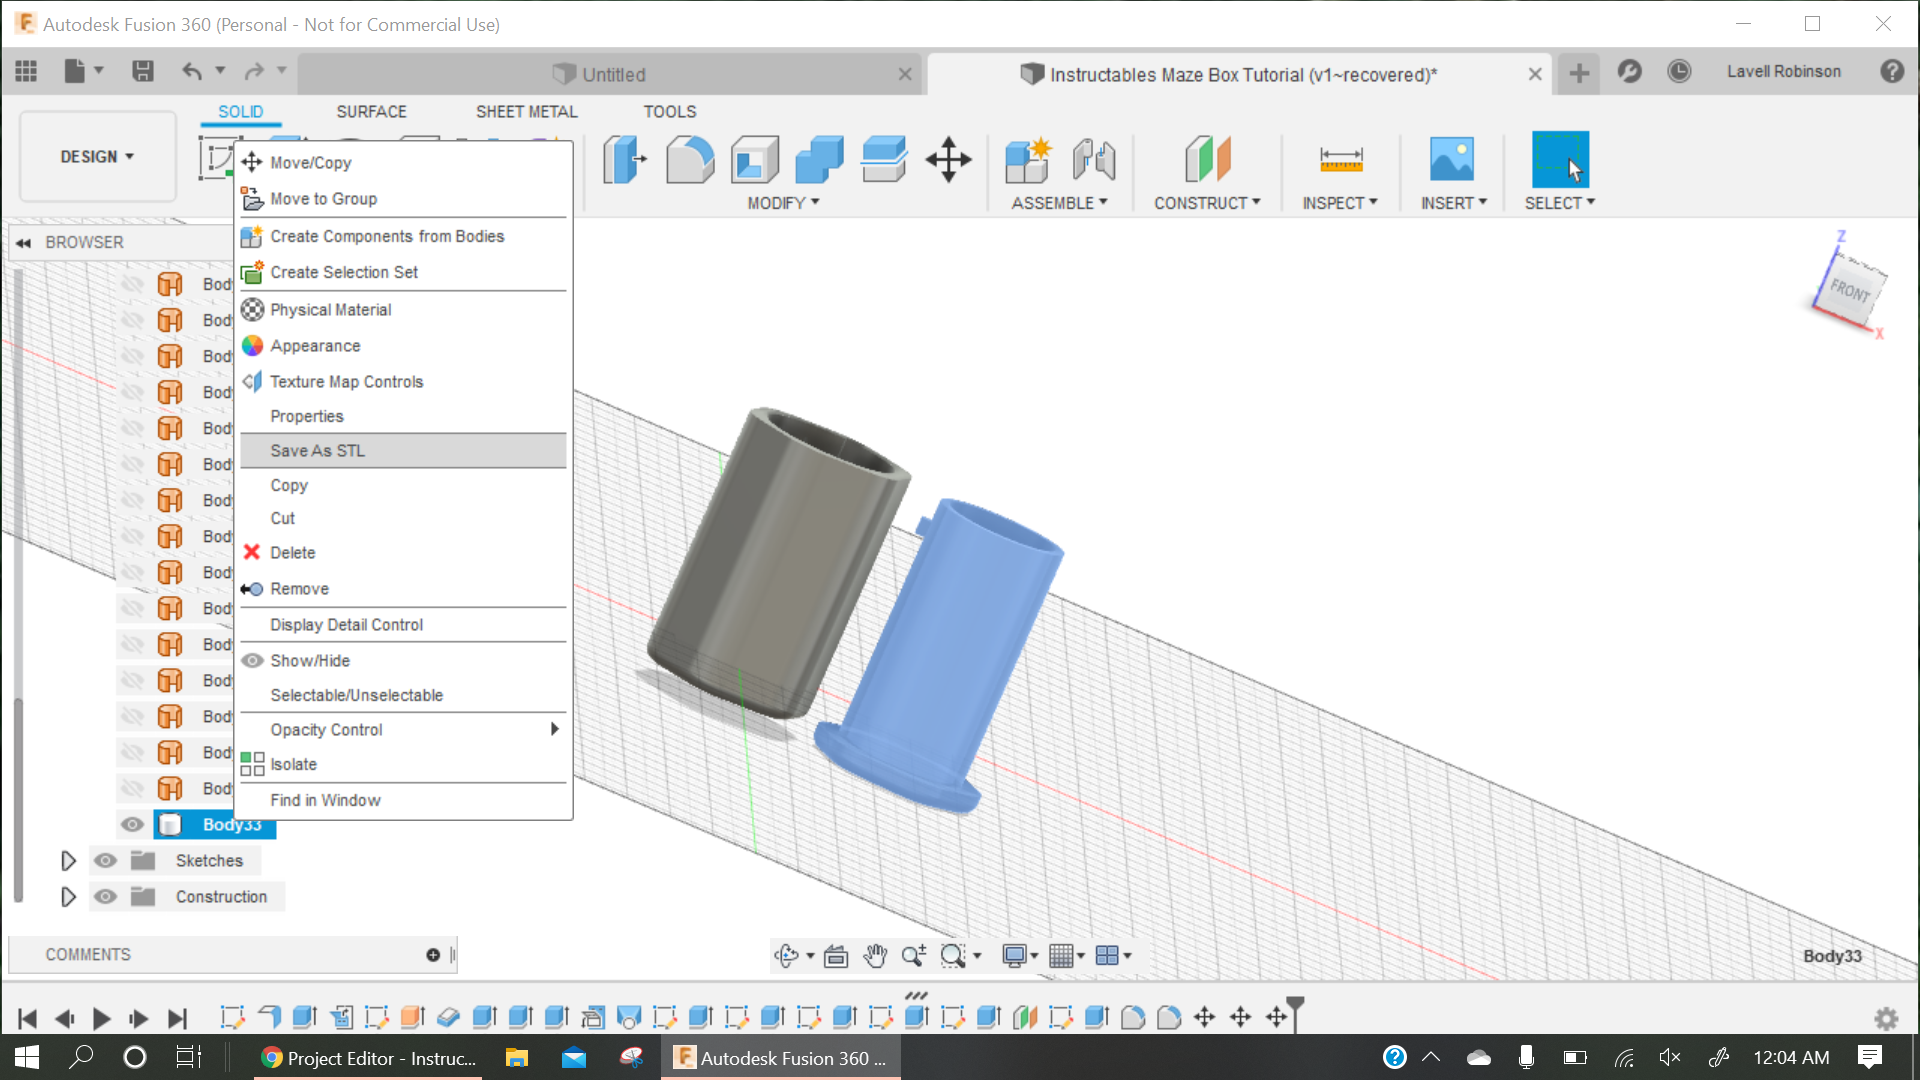
Task: Click the extensions refresh icon in top bar
Action: (x=1630, y=71)
